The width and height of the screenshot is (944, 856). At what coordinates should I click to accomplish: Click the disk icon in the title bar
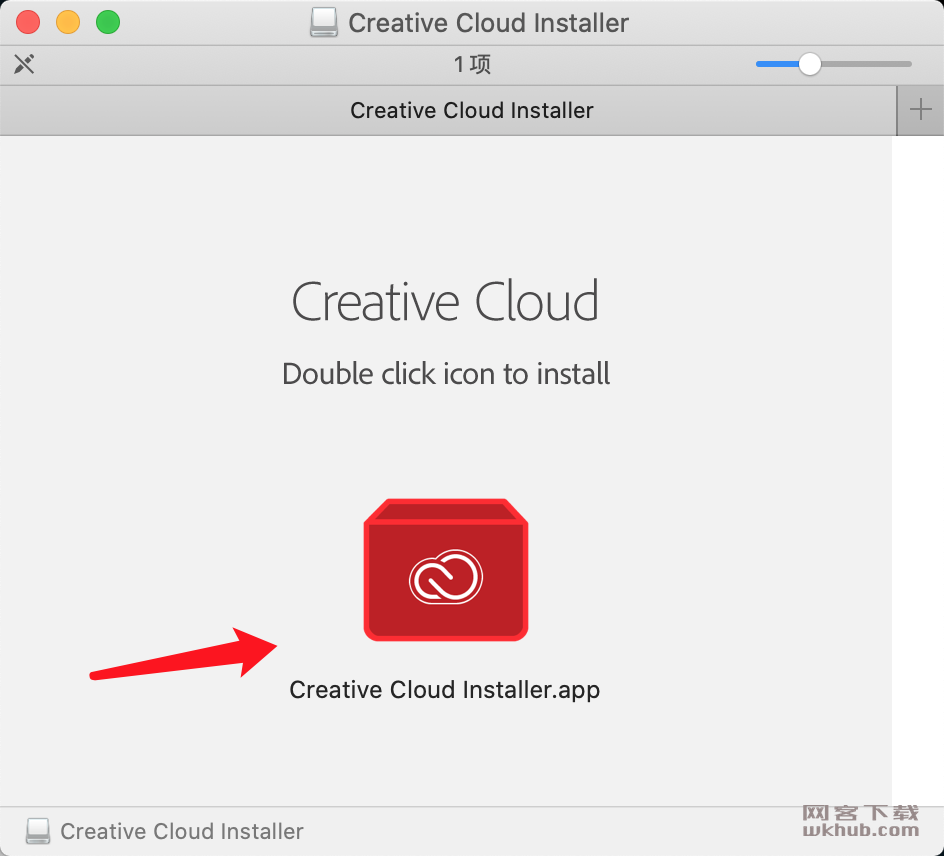click(324, 23)
